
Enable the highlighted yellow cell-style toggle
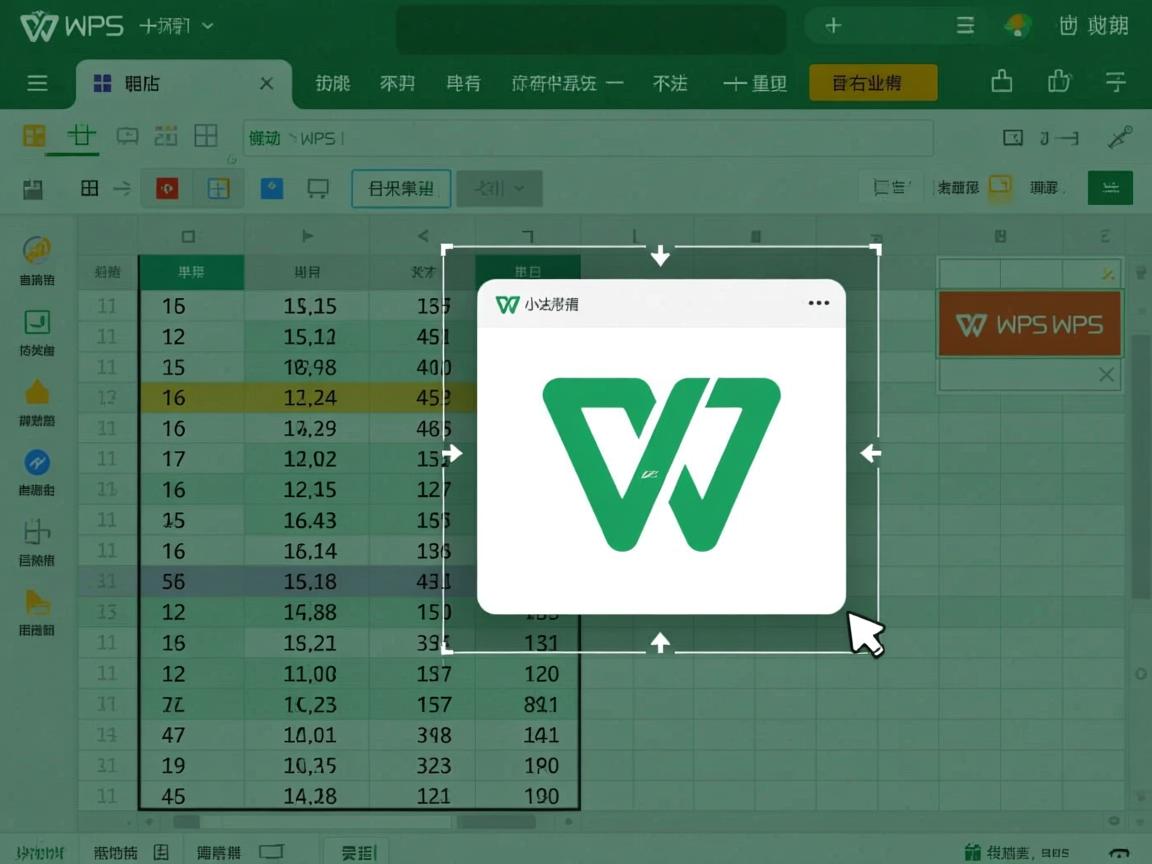(x=1000, y=186)
